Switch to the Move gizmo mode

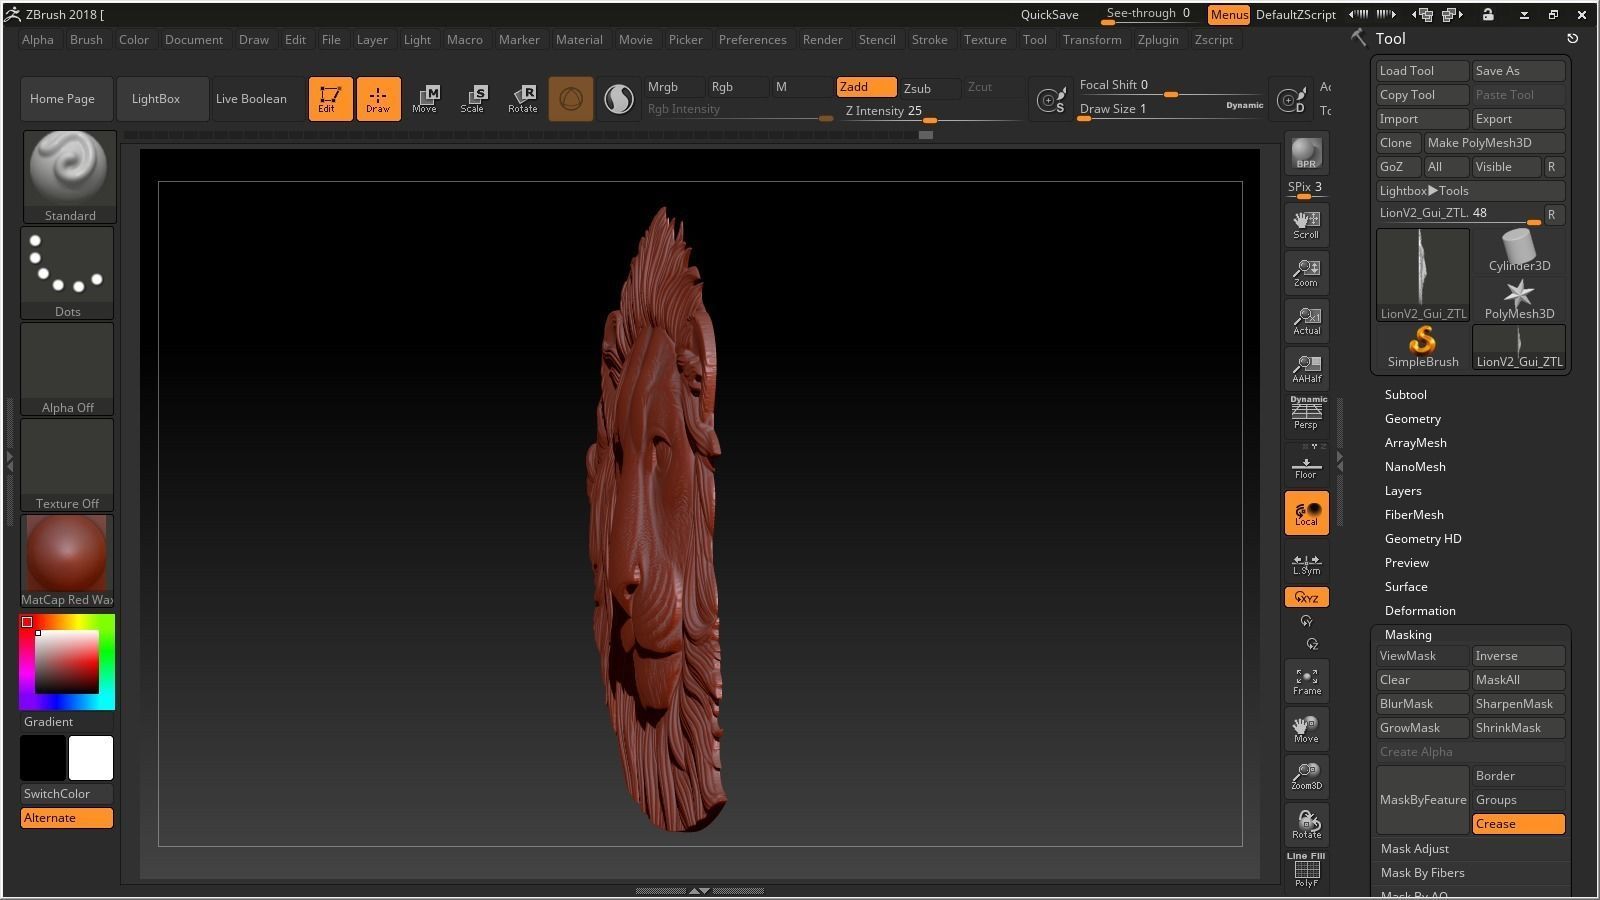(425, 99)
